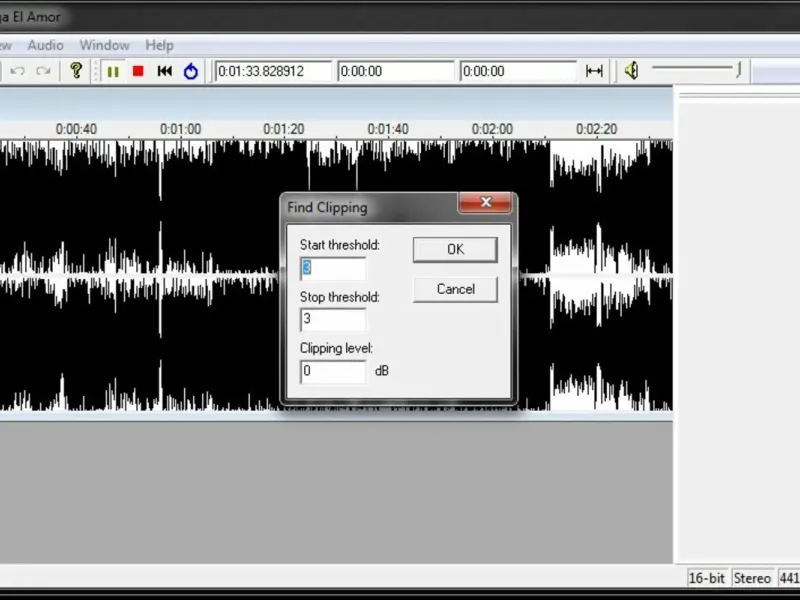
Task: Toggle the blue loop playback icon
Action: click(x=191, y=71)
